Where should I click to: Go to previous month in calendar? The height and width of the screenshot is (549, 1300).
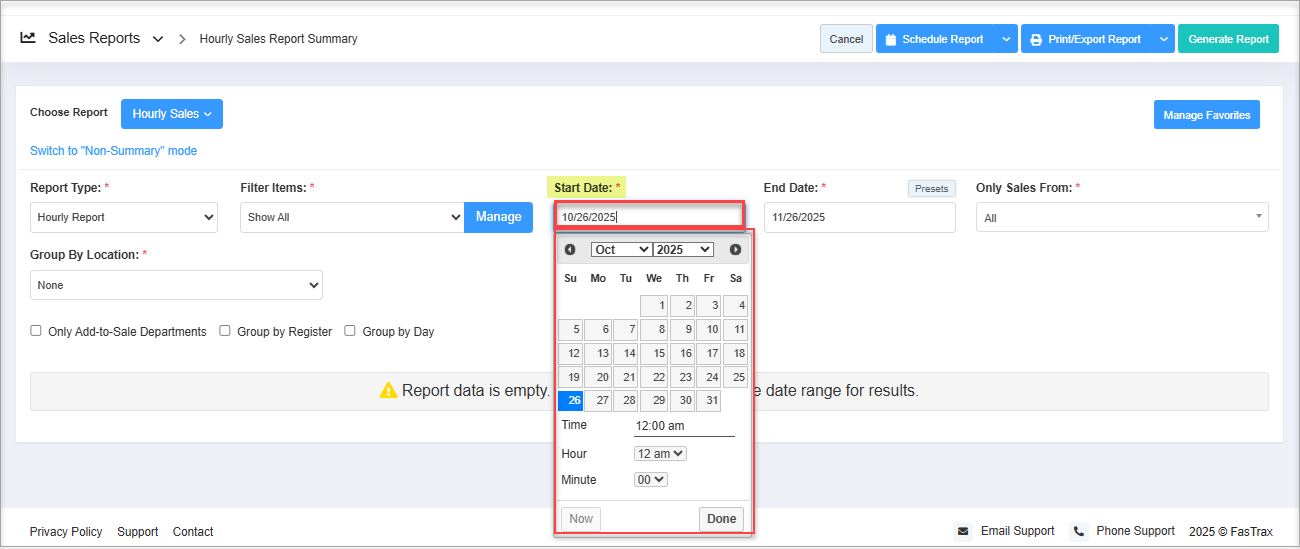click(570, 250)
